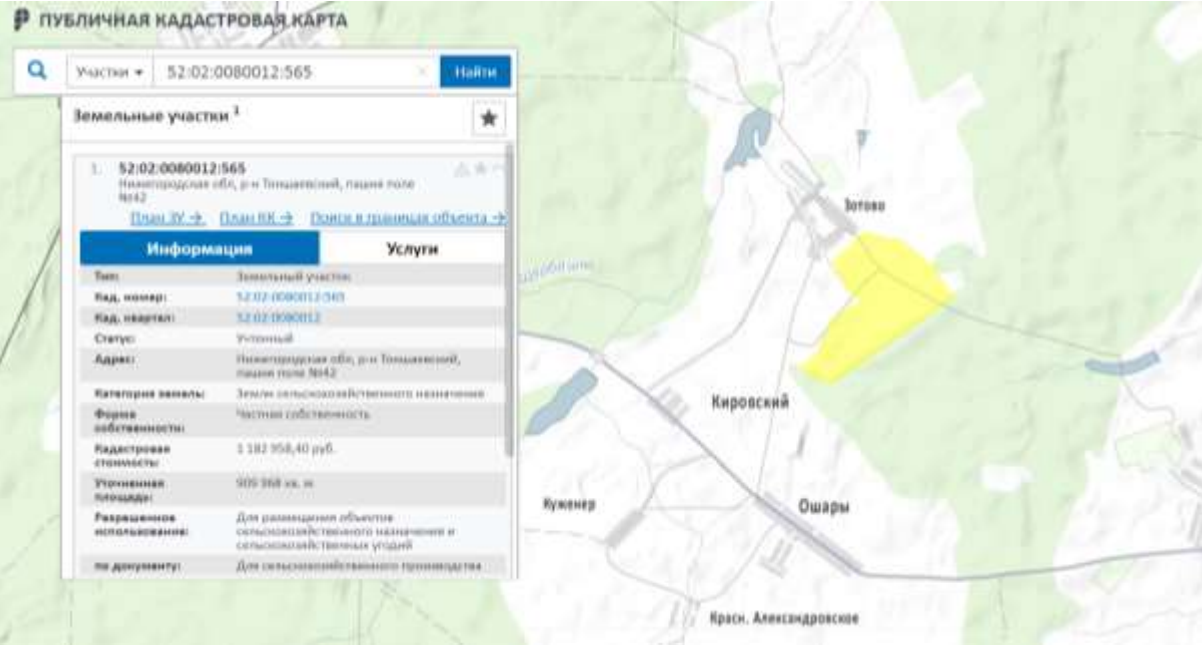Click Поиск в границах объекта link
Image resolution: width=1202 pixels, height=657 pixels.
407,217
